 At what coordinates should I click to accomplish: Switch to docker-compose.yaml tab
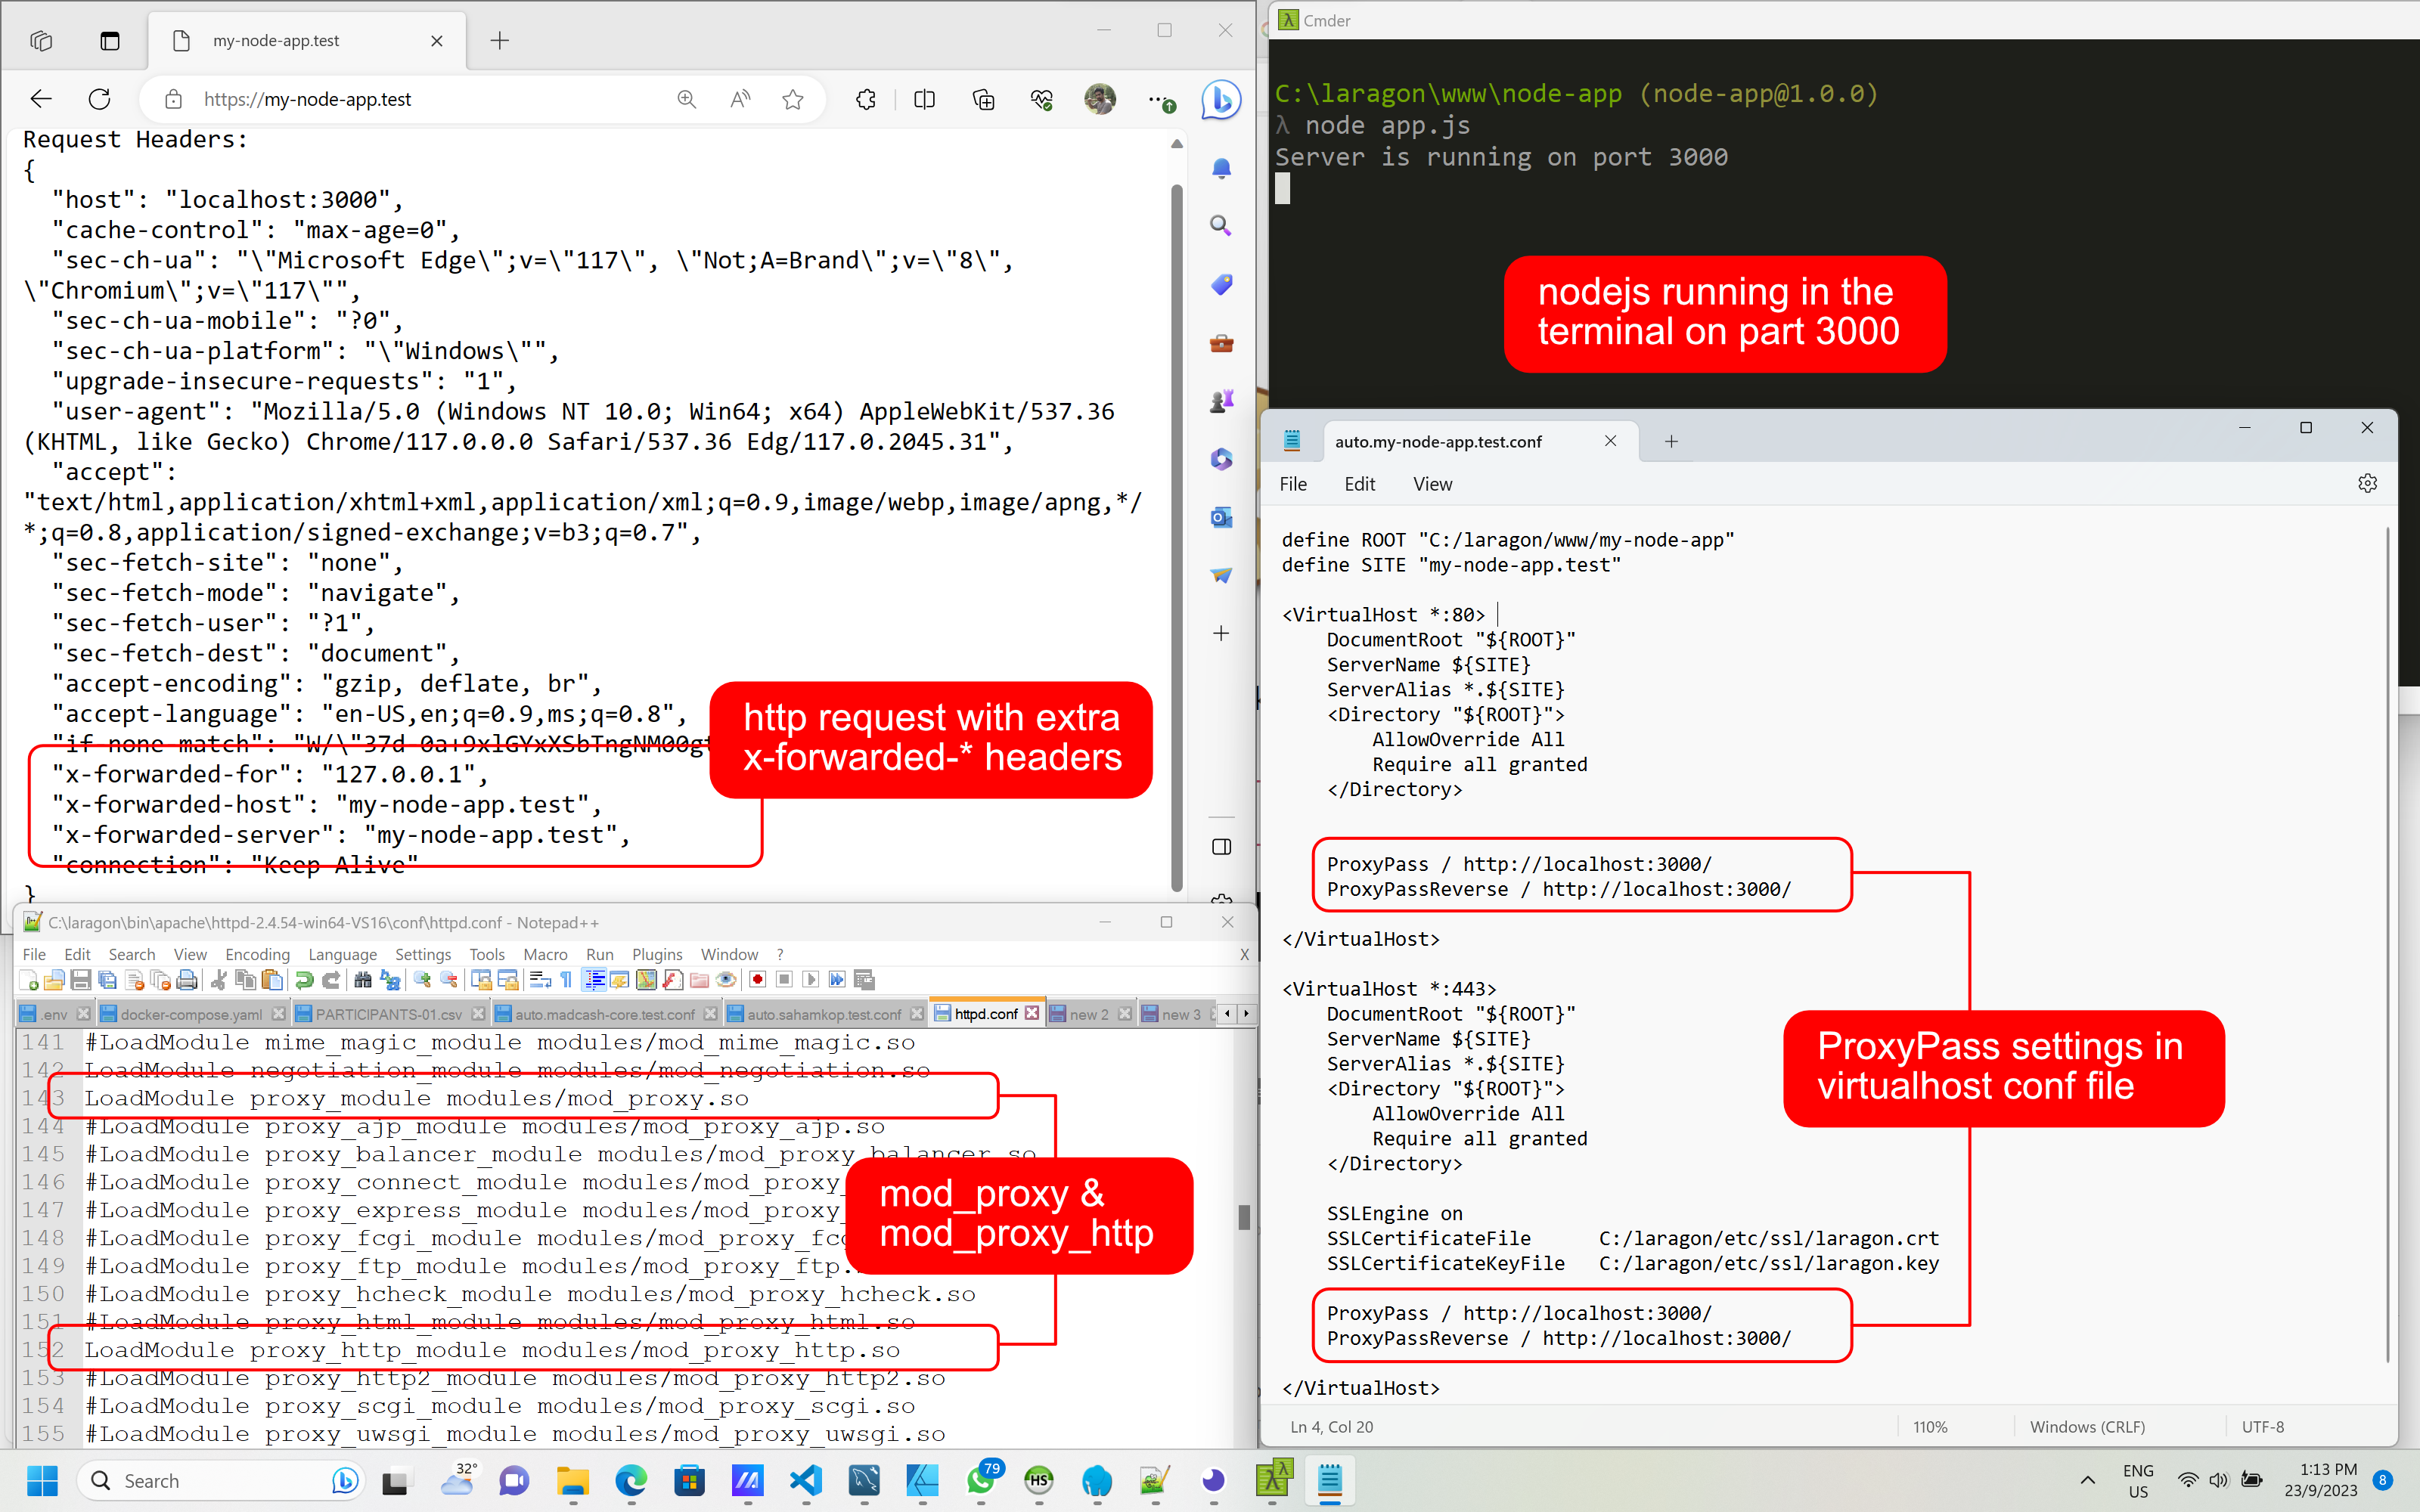(x=191, y=1014)
